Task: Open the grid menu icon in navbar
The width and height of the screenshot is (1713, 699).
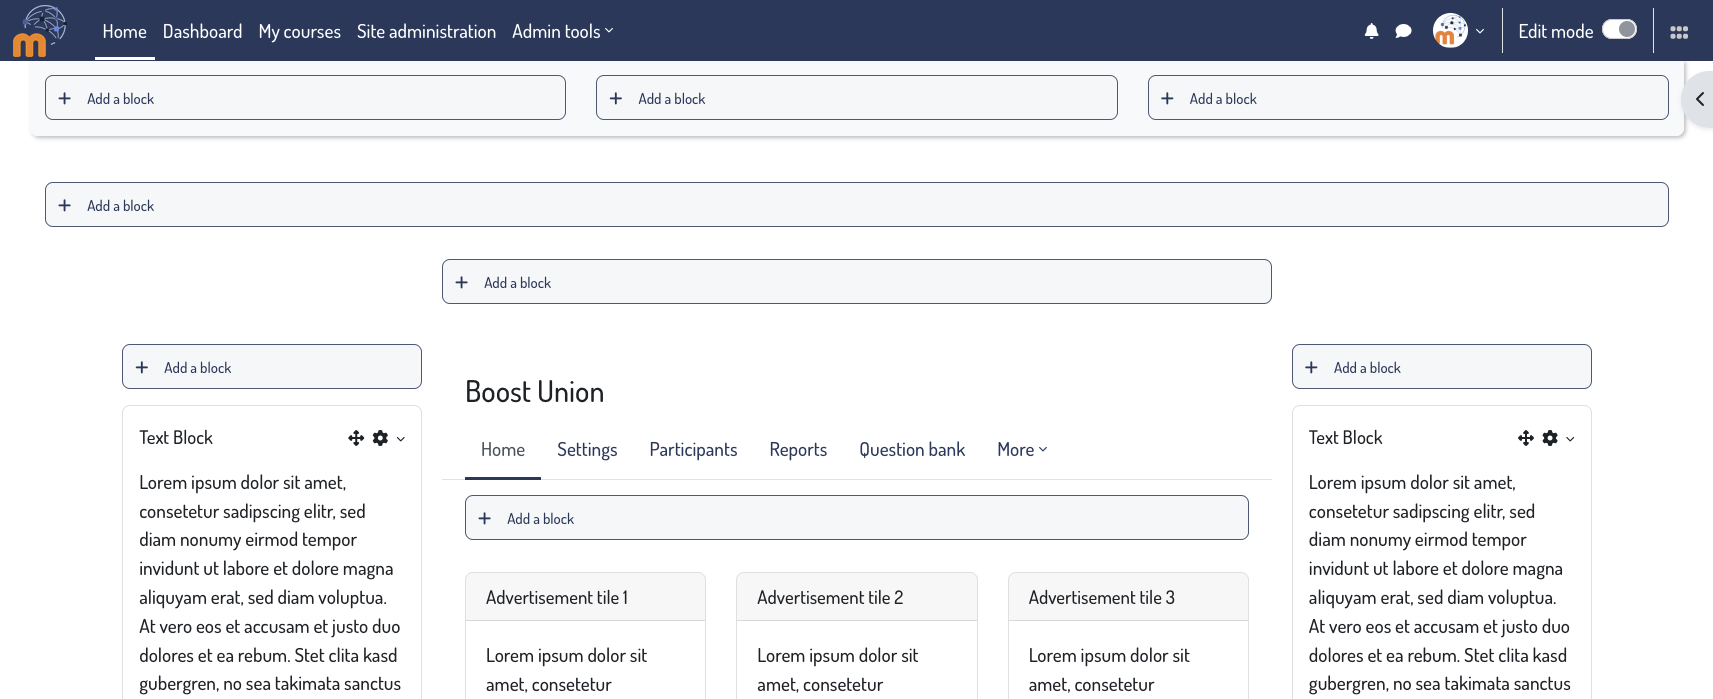Action: pyautogui.click(x=1679, y=32)
